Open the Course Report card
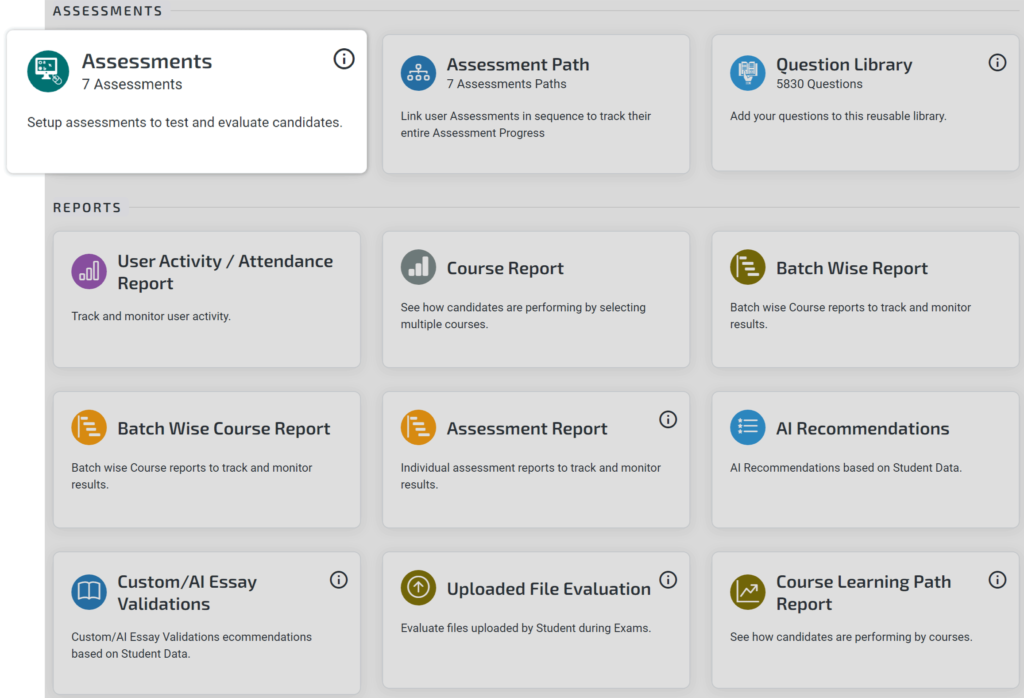This screenshot has height=698, width=1024. [x=535, y=300]
